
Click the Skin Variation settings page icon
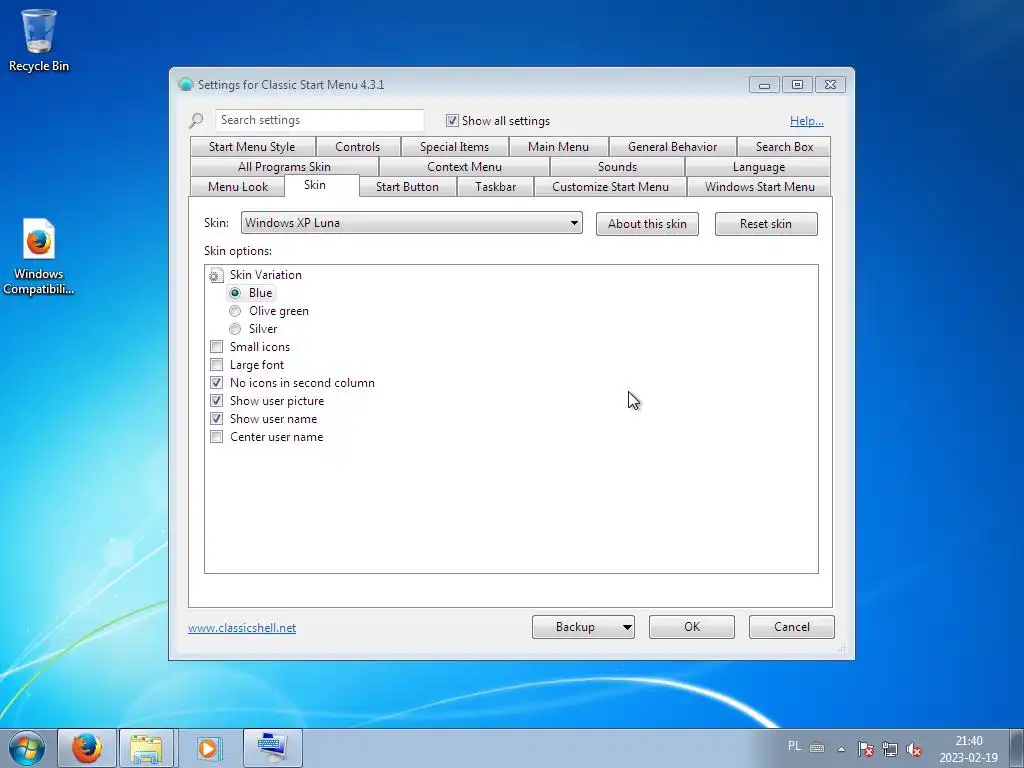pyautogui.click(x=216, y=276)
